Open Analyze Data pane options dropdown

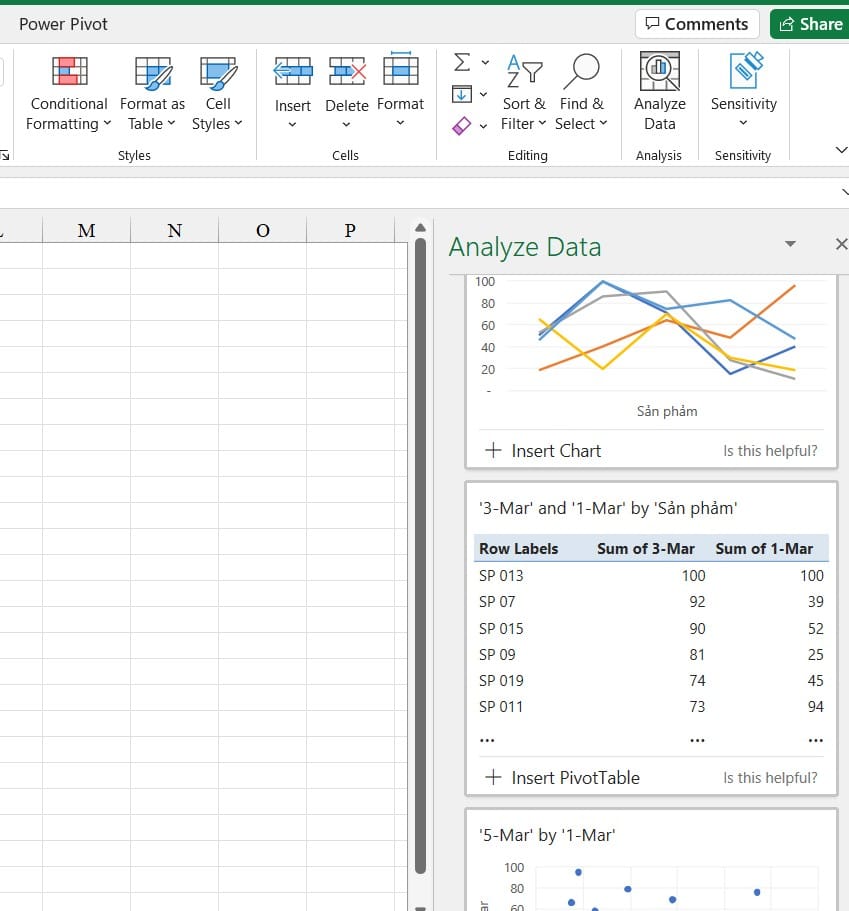[x=790, y=245]
